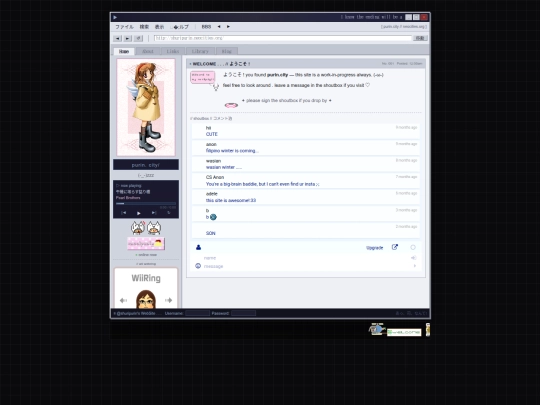Open shoutbox in external window icon
The height and width of the screenshot is (405, 540).
coord(395,247)
